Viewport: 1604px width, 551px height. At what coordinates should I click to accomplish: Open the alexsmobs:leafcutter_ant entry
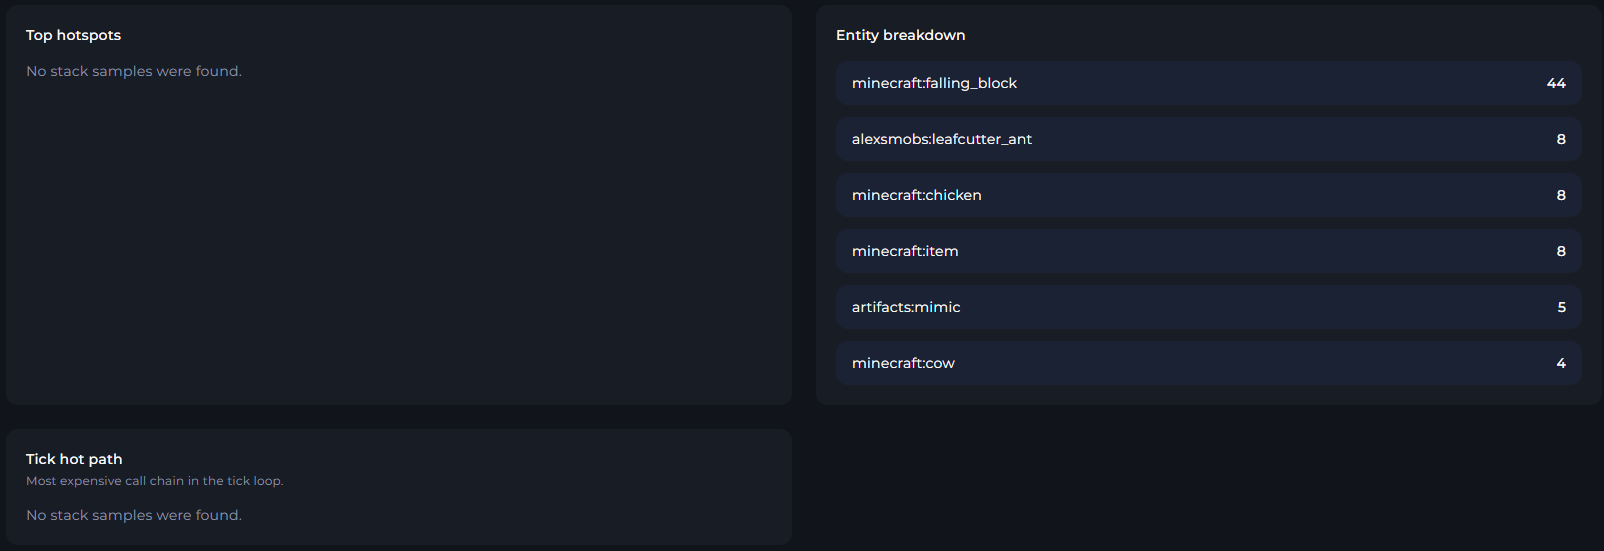click(x=1208, y=139)
